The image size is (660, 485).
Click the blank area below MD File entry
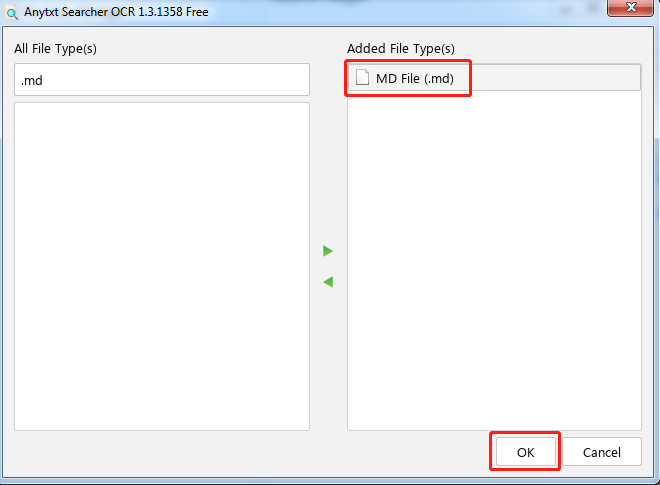tap(494, 260)
